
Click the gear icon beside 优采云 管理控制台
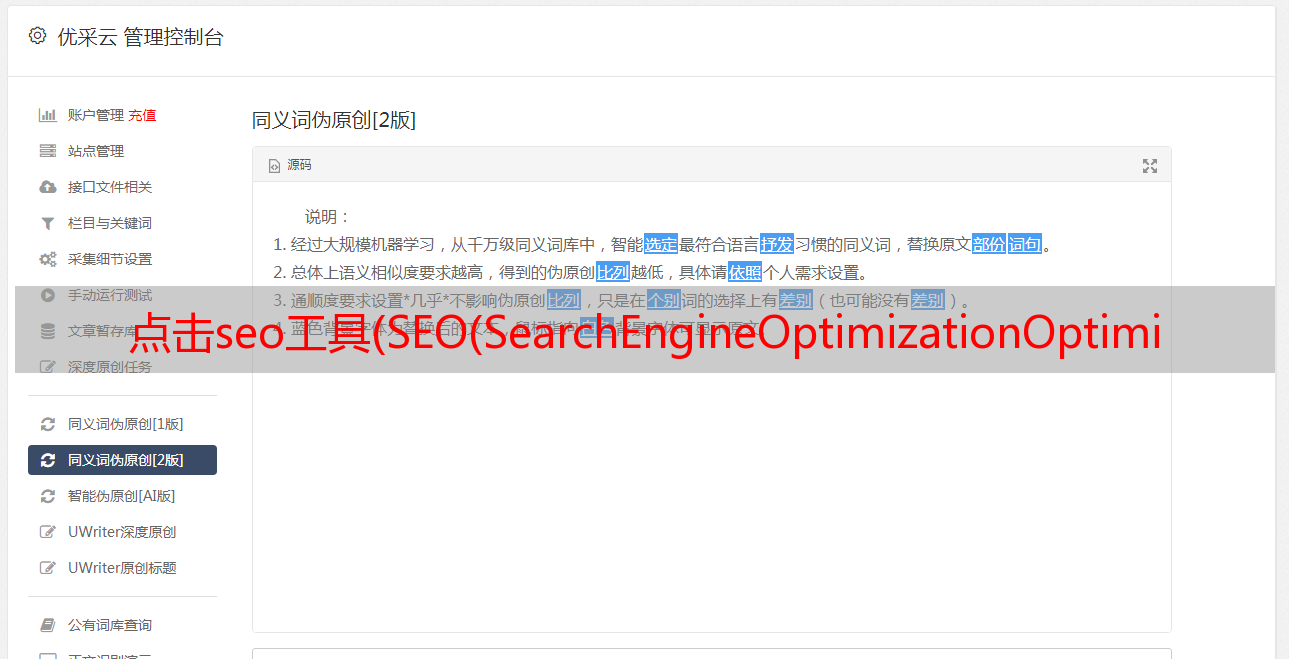[37, 36]
